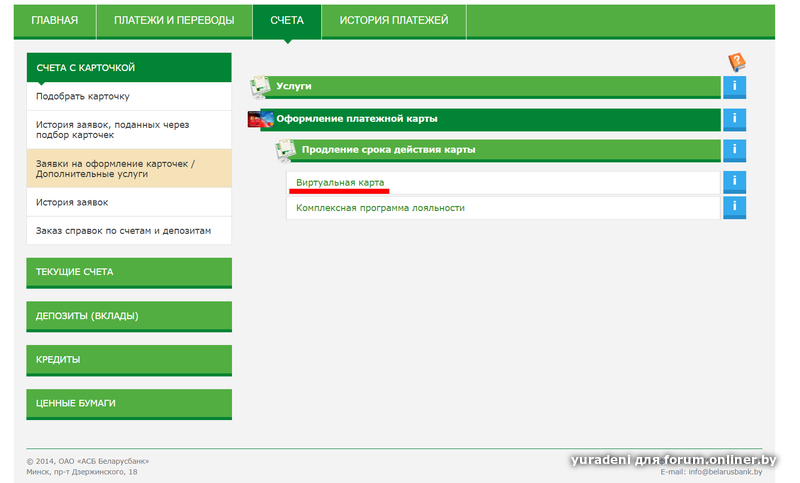The width and height of the screenshot is (800, 483).
Task: Click the © 2014, ОАО «АСБ Беларусбанк» text
Action: click(88, 461)
